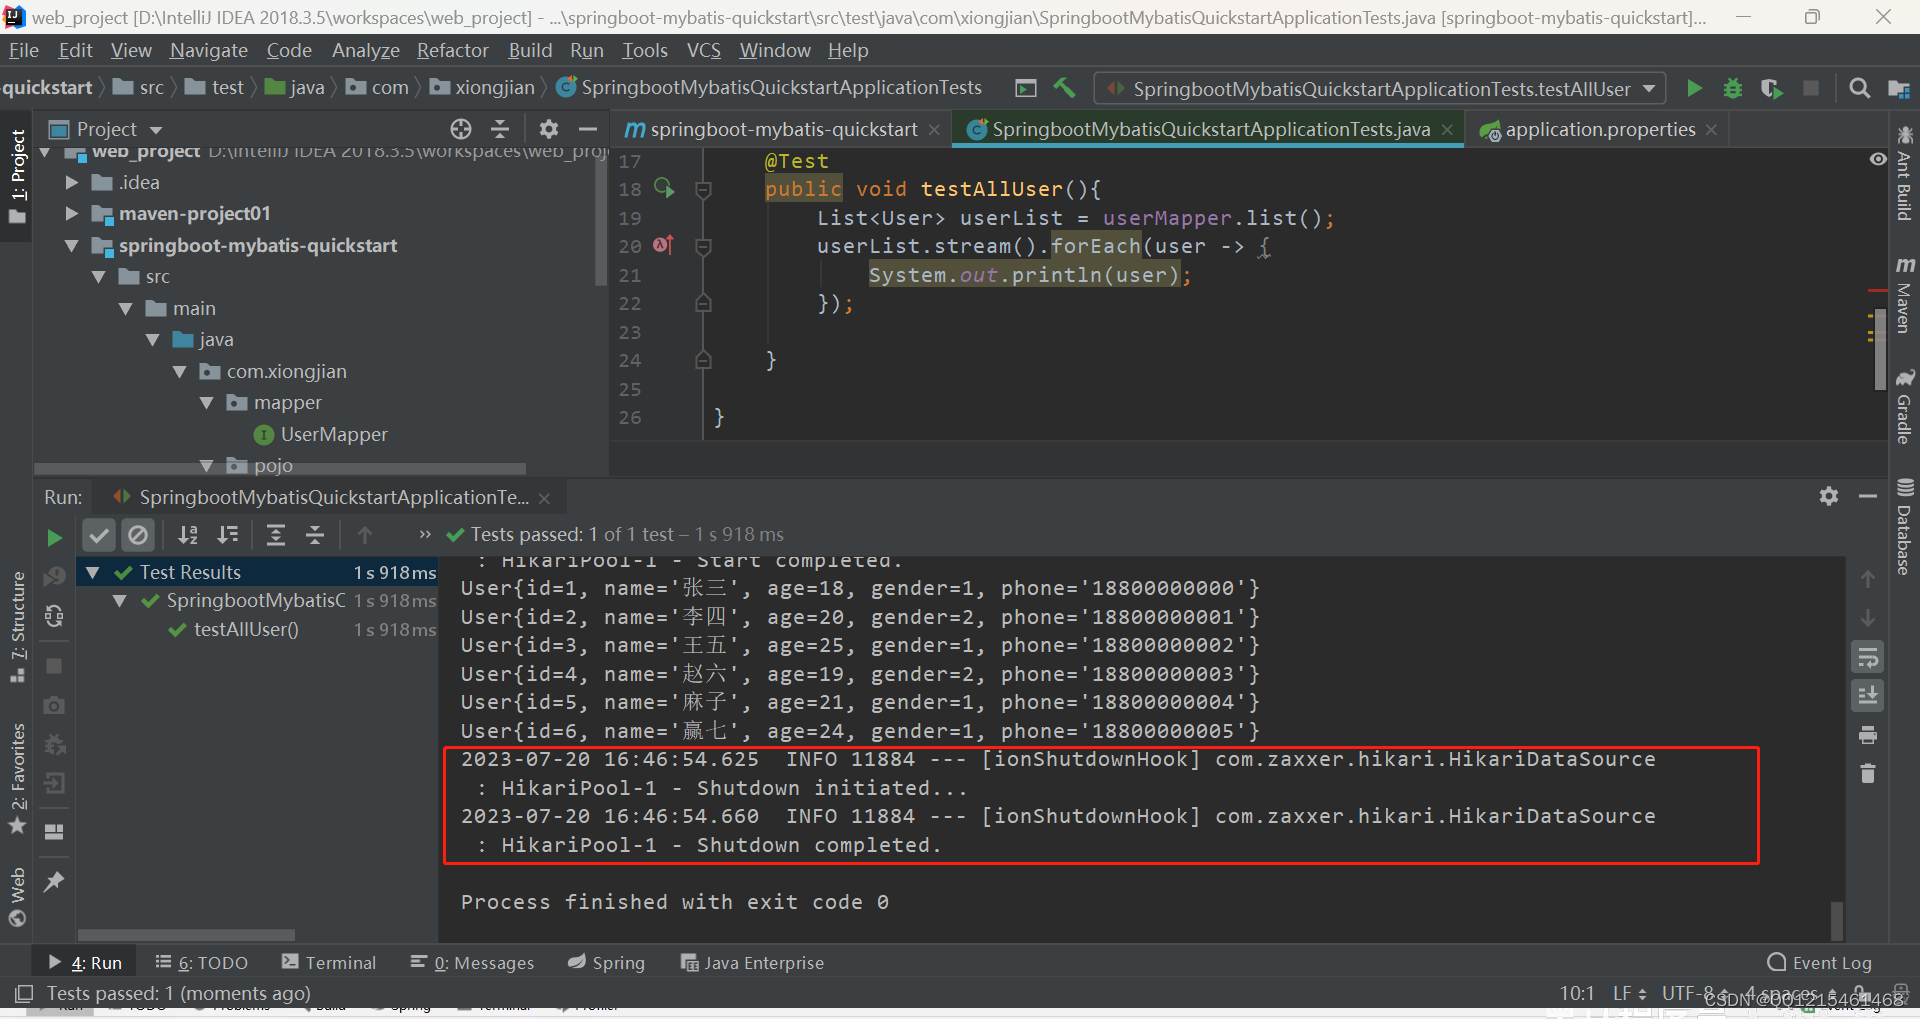Click the console vertical scrollbar thumb
The width and height of the screenshot is (1920, 1019).
click(x=1836, y=921)
